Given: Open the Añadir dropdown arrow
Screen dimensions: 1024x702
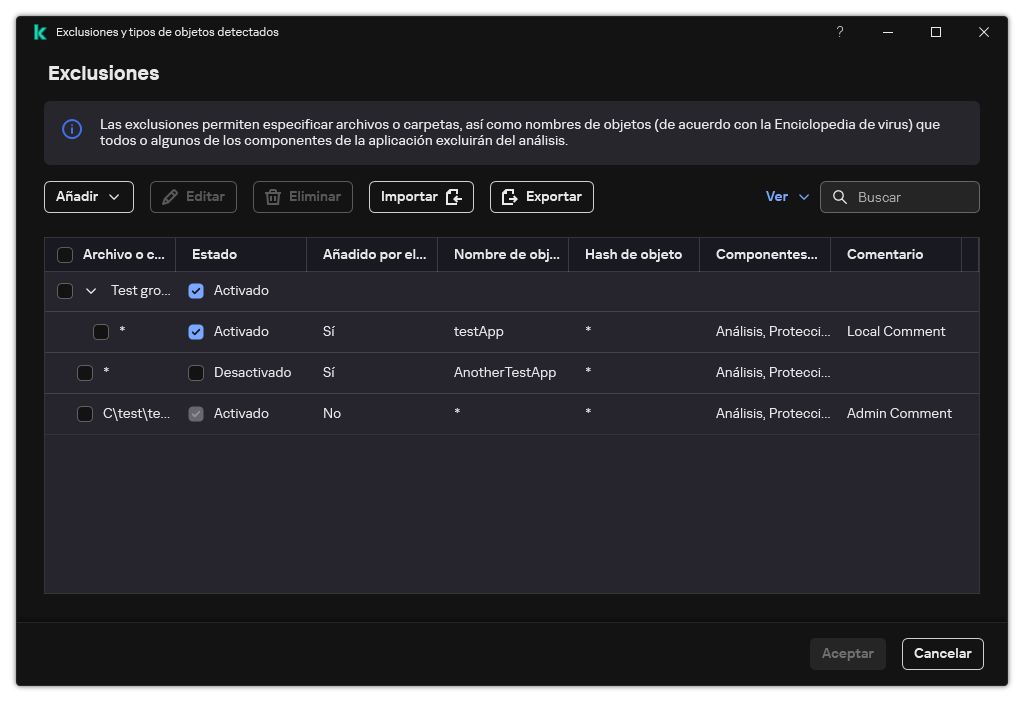Looking at the screenshot, I should (x=113, y=197).
